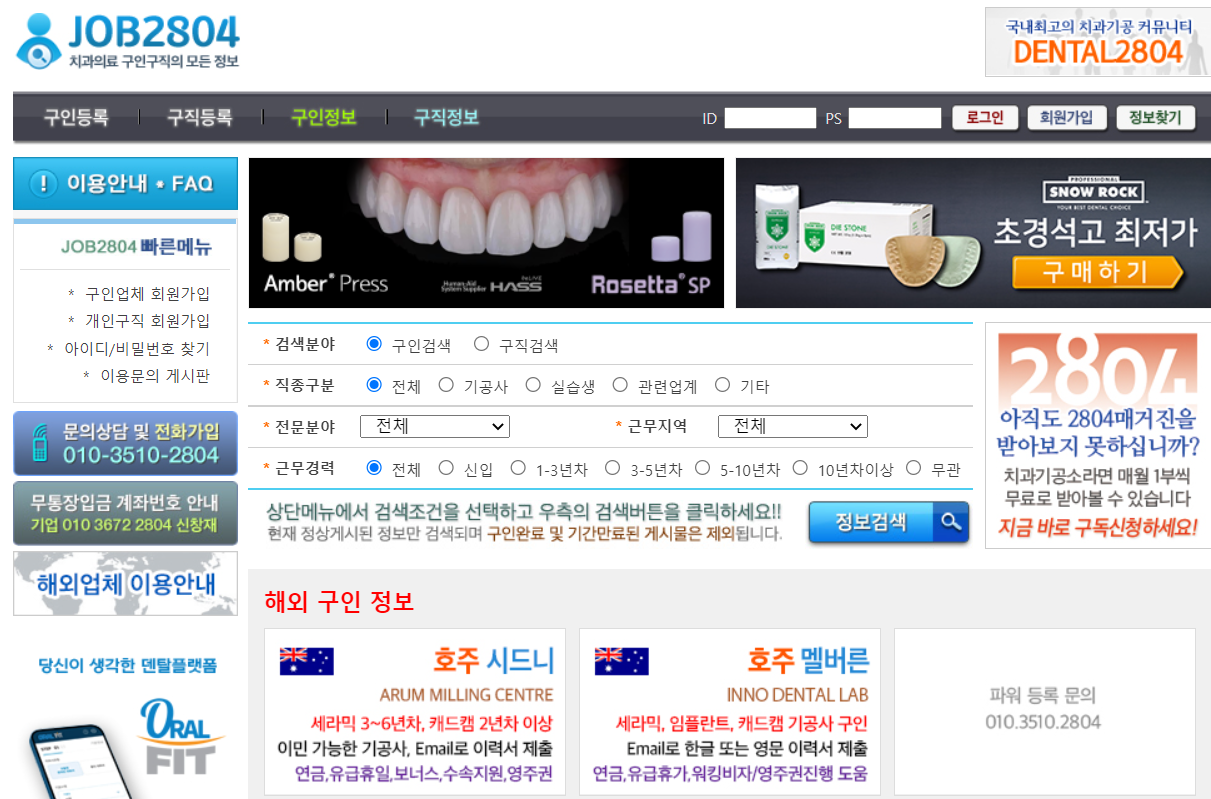The image size is (1211, 799).
Task: Click the 무통장입금 계좌번호 안내 banner
Action: (x=125, y=513)
